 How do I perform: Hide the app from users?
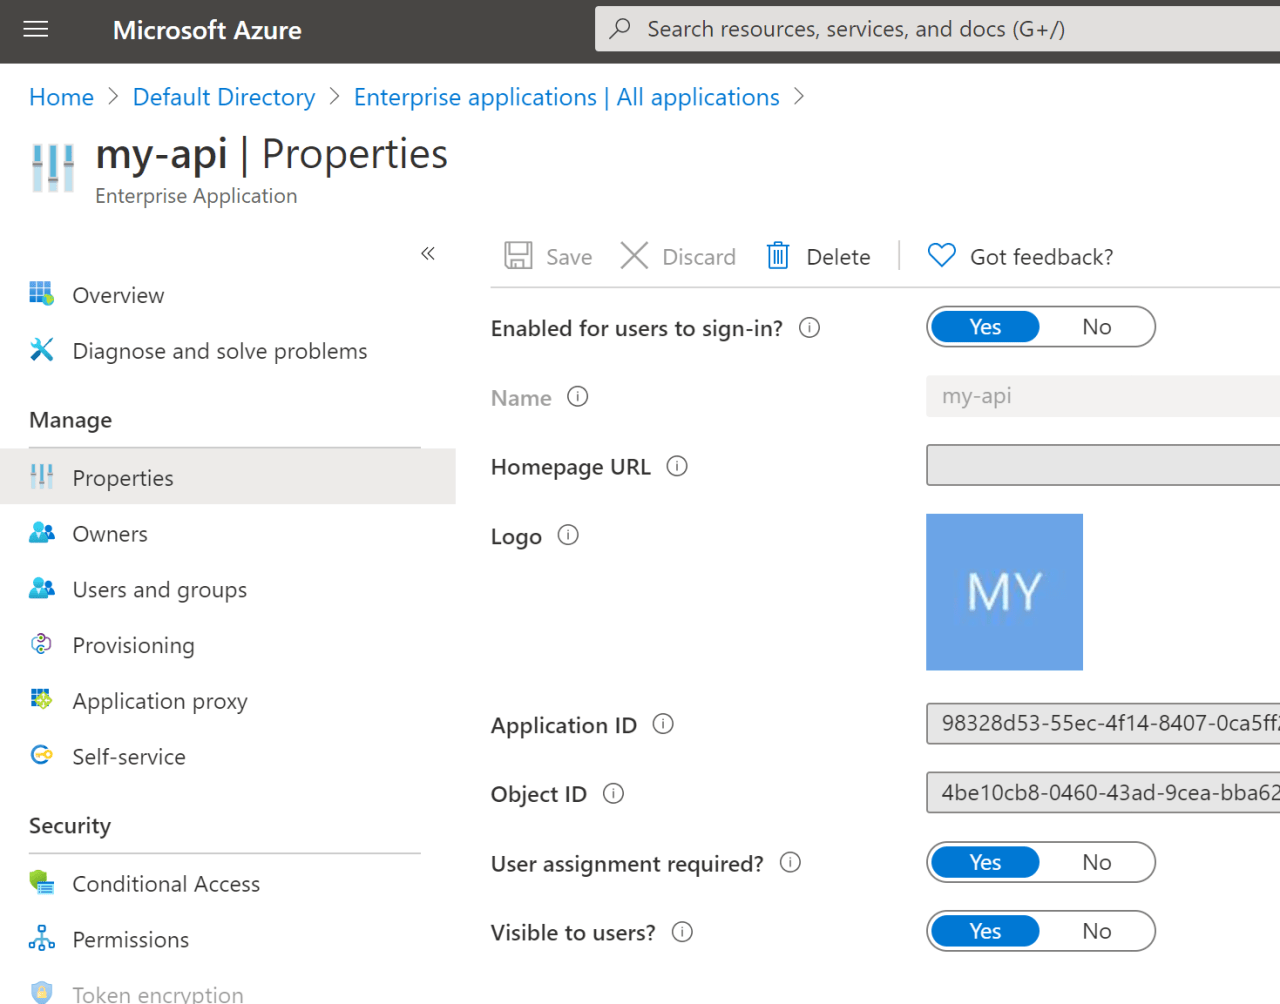tap(1096, 931)
